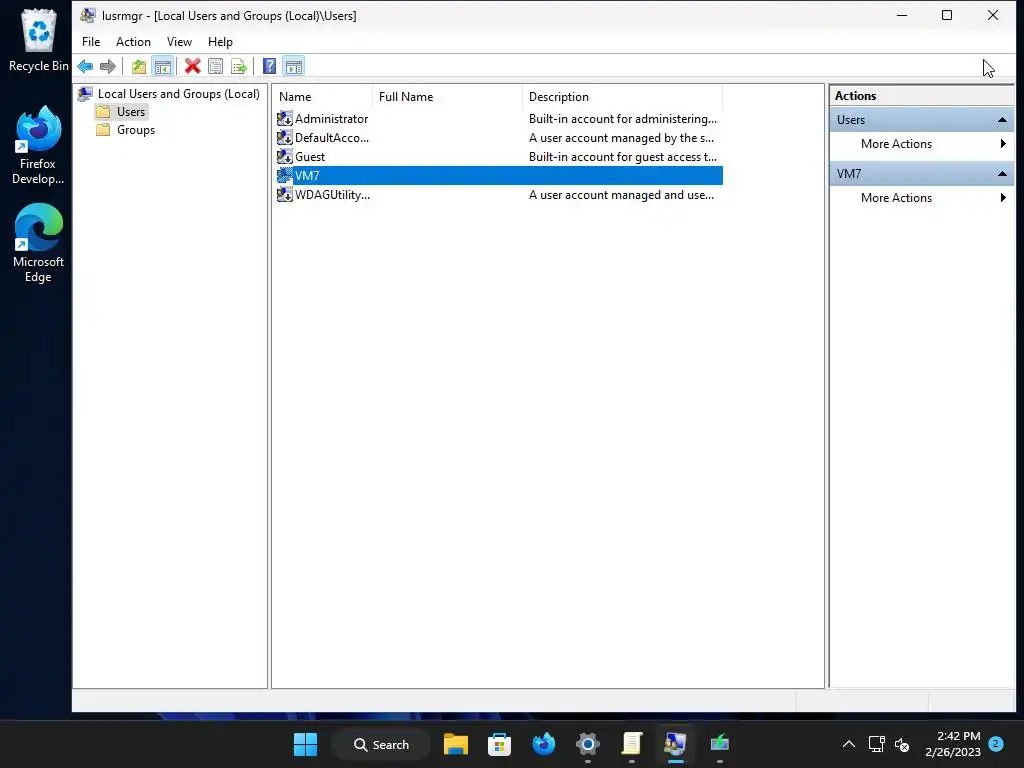
Task: Expand More Actions arrow under VM7
Action: 1003,197
